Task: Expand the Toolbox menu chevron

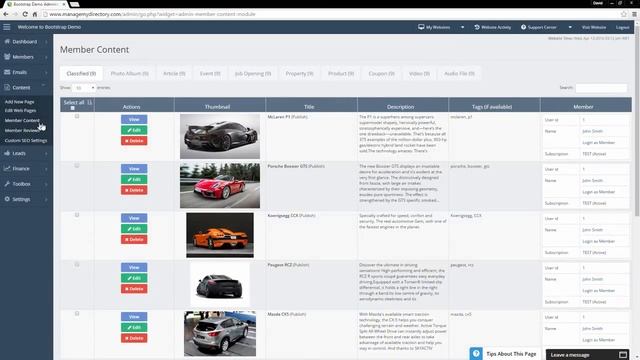Action: pyautogui.click(x=46, y=184)
